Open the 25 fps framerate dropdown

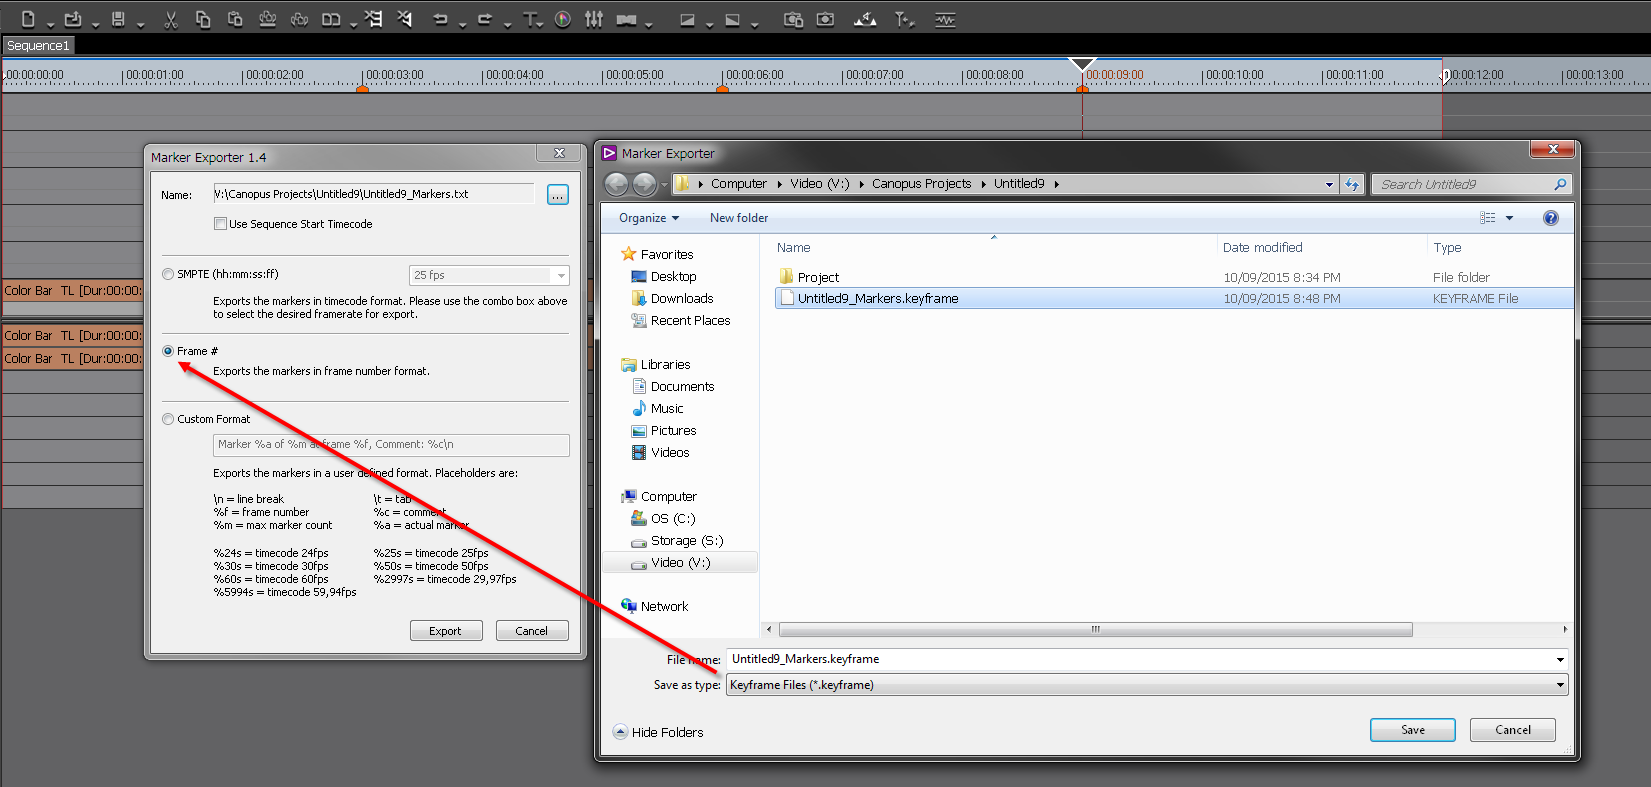click(489, 275)
